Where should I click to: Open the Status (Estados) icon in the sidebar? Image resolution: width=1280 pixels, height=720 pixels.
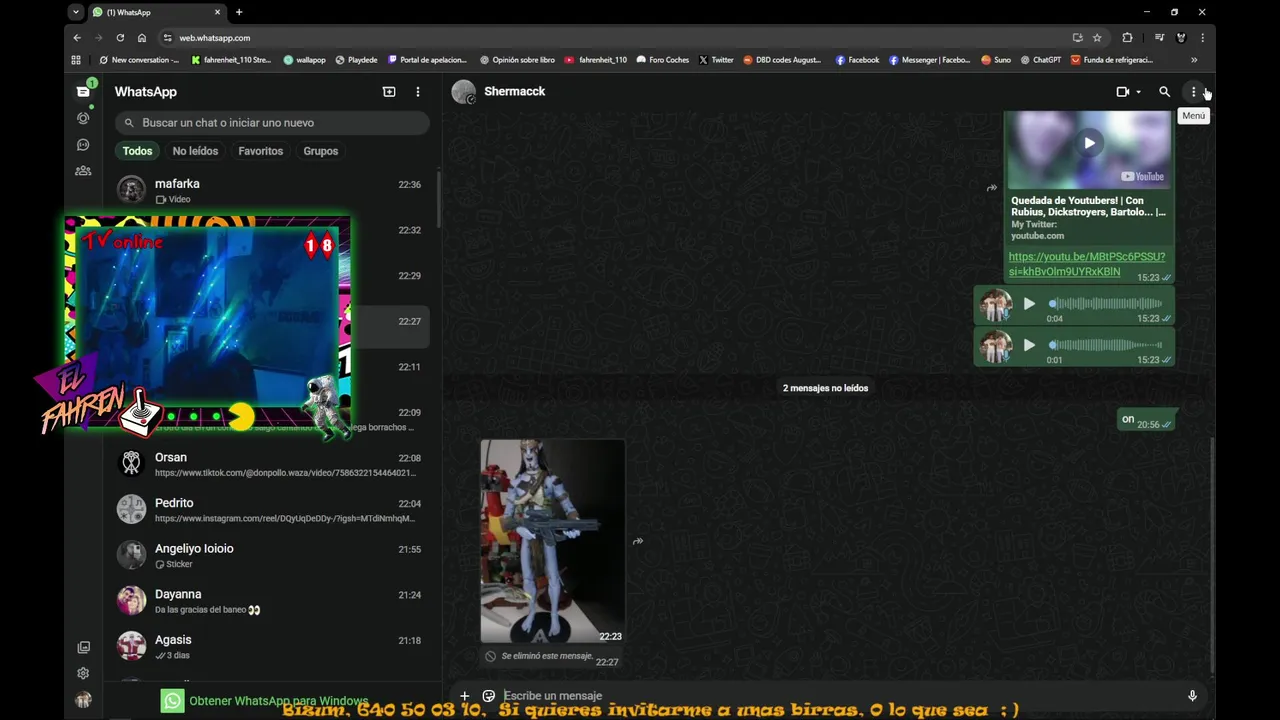(x=83, y=118)
